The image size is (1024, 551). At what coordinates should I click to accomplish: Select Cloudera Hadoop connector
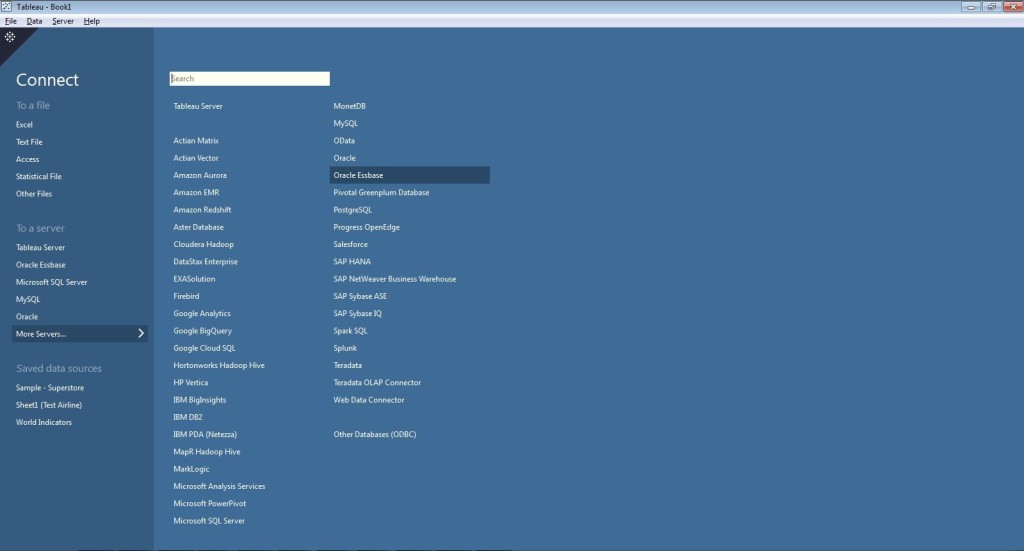(203, 244)
